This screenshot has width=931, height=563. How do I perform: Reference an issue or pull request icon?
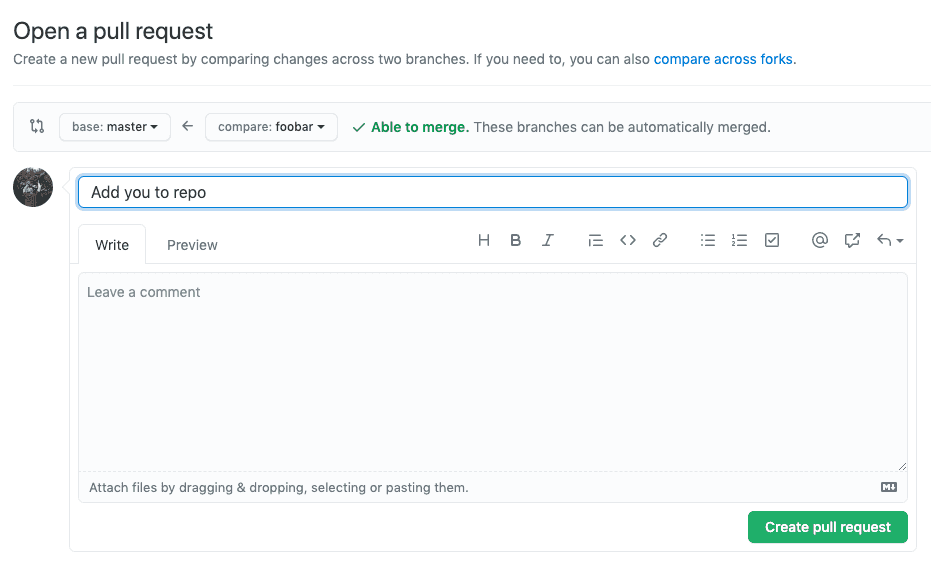(x=852, y=240)
